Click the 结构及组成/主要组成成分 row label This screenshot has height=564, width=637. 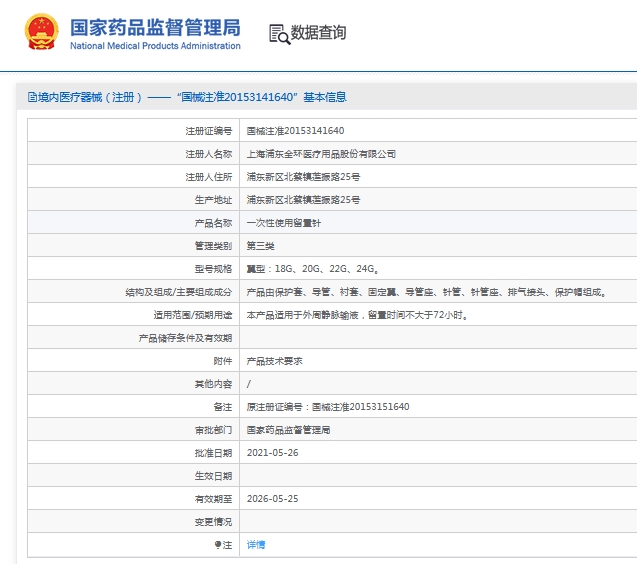[179, 292]
